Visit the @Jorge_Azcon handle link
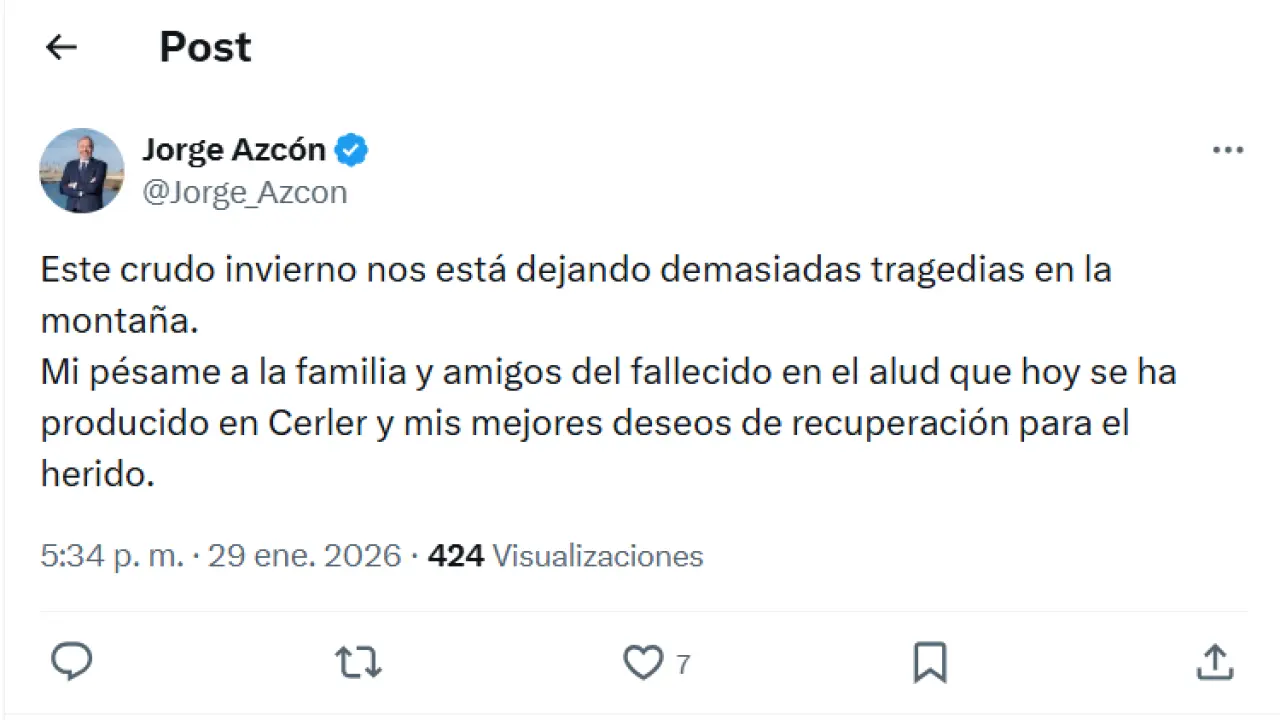1280x720 pixels. point(245,192)
